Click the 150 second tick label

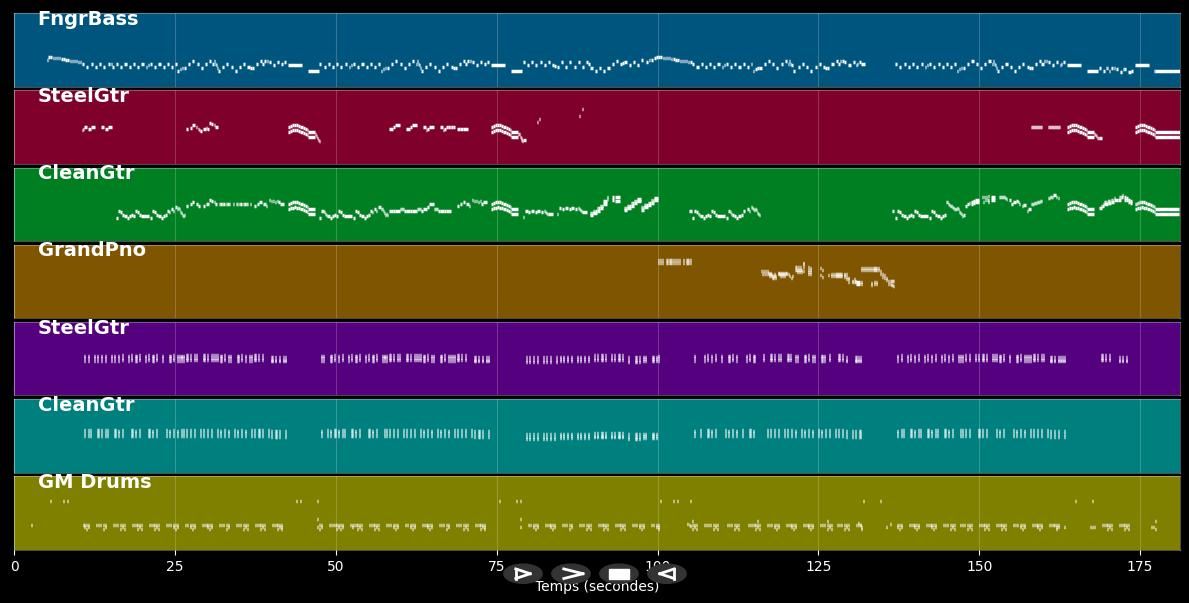[979, 567]
